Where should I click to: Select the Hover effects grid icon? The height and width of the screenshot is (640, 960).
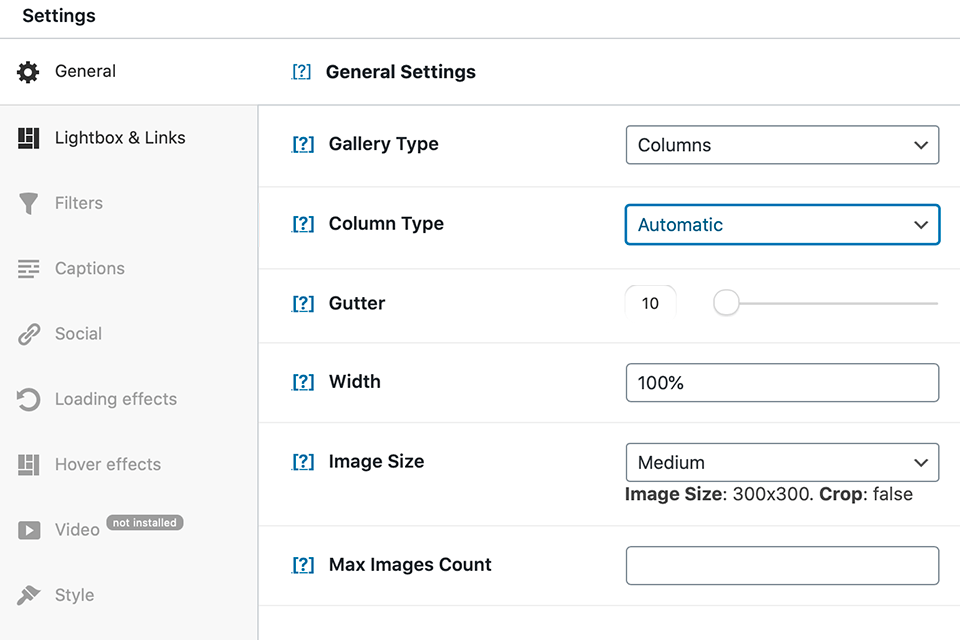[27, 464]
